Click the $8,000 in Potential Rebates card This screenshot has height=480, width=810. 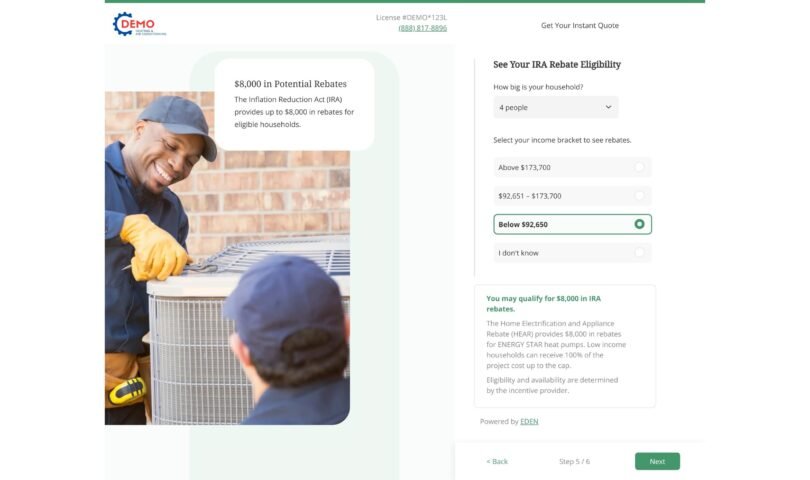pos(294,104)
